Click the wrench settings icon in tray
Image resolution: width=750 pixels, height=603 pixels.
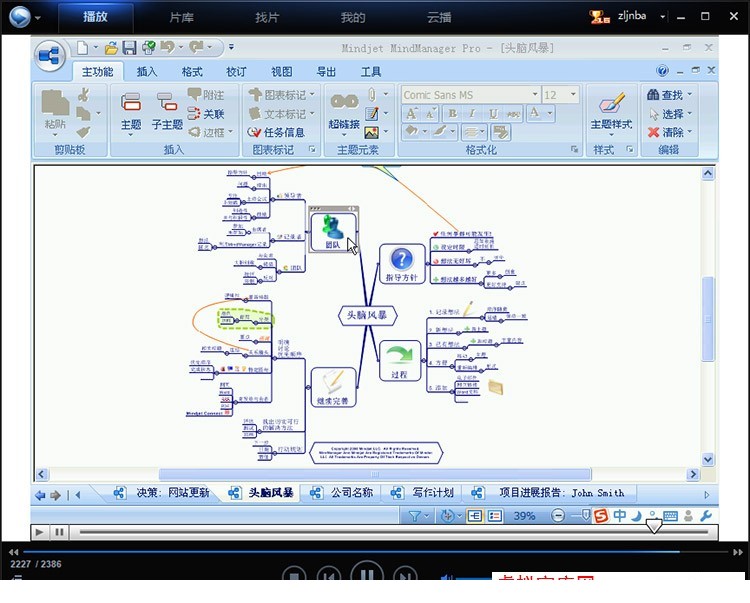706,515
